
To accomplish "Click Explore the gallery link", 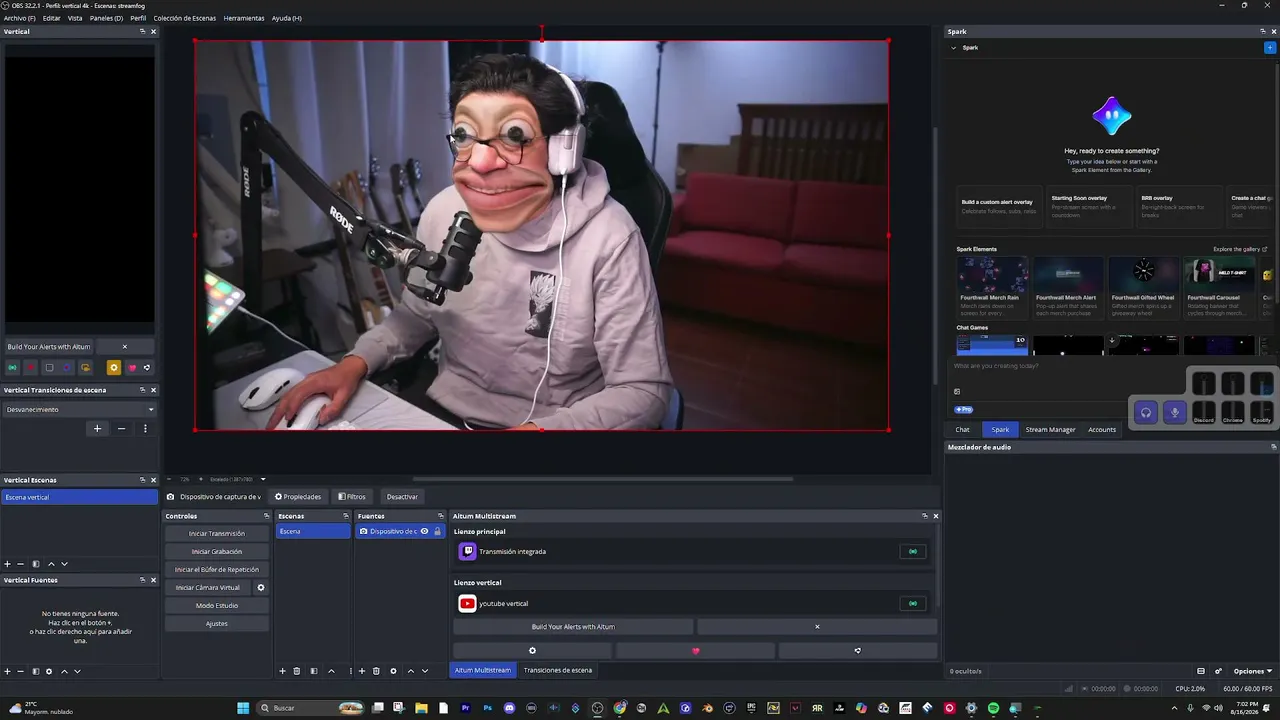I will point(1240,249).
